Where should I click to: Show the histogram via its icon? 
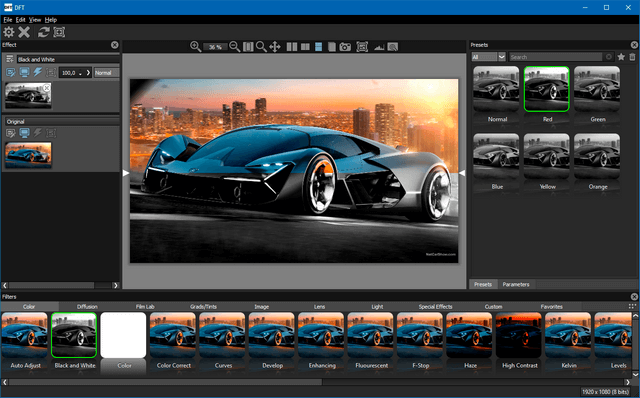point(379,47)
